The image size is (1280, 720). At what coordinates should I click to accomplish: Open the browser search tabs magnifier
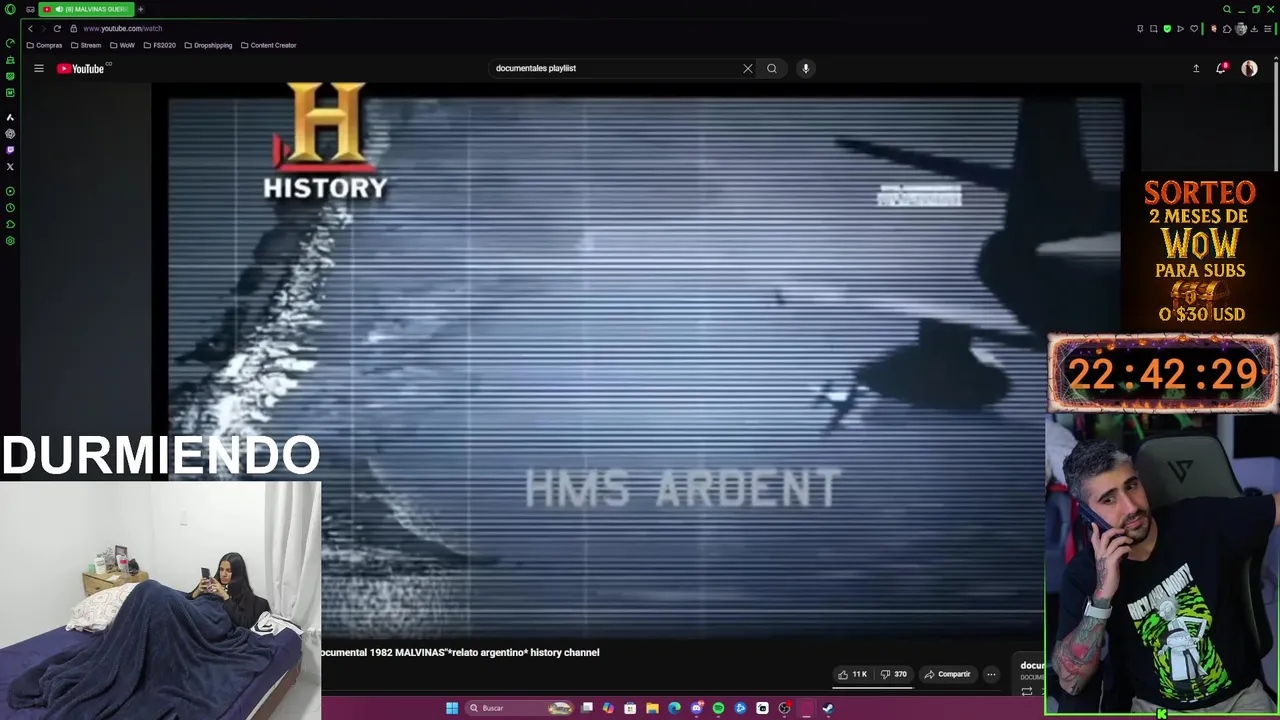tap(1227, 9)
